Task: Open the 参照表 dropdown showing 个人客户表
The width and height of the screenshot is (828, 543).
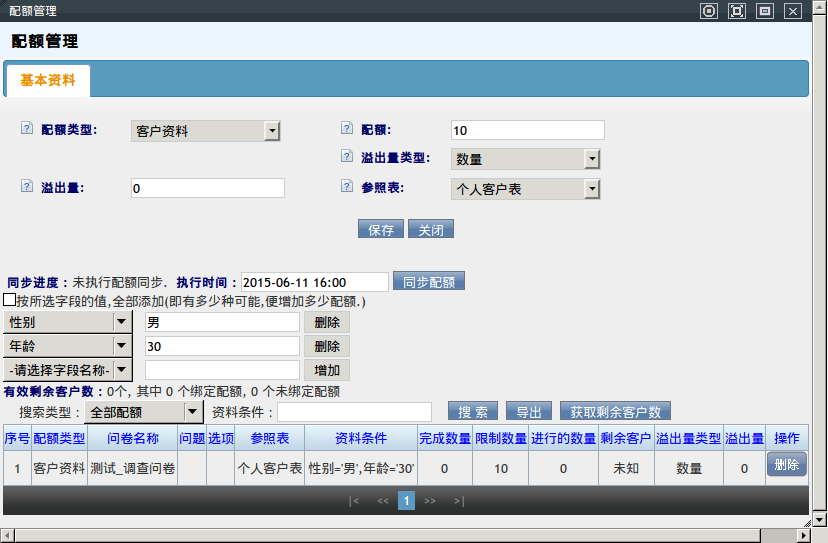Action: [525, 188]
